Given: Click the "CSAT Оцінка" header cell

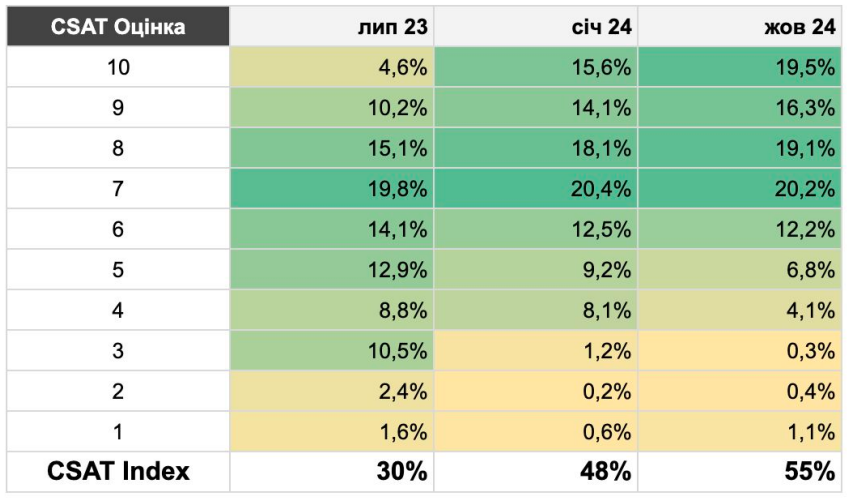Looking at the screenshot, I should click(x=118, y=27).
